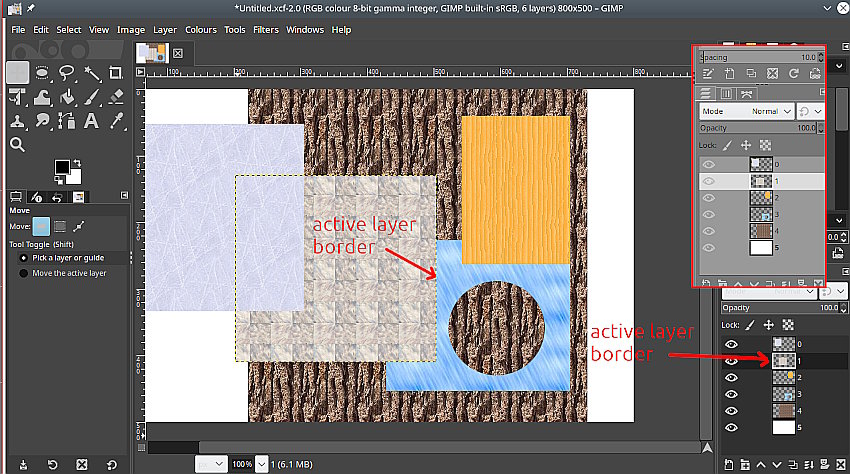Screen dimensions: 850x474
Task: Pick the Bucket Fill tool
Action: click(67, 97)
